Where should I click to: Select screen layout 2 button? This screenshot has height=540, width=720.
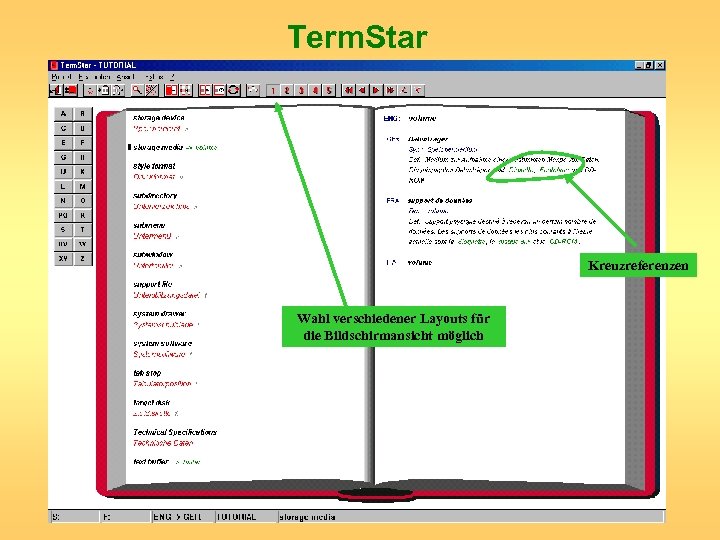(x=287, y=90)
